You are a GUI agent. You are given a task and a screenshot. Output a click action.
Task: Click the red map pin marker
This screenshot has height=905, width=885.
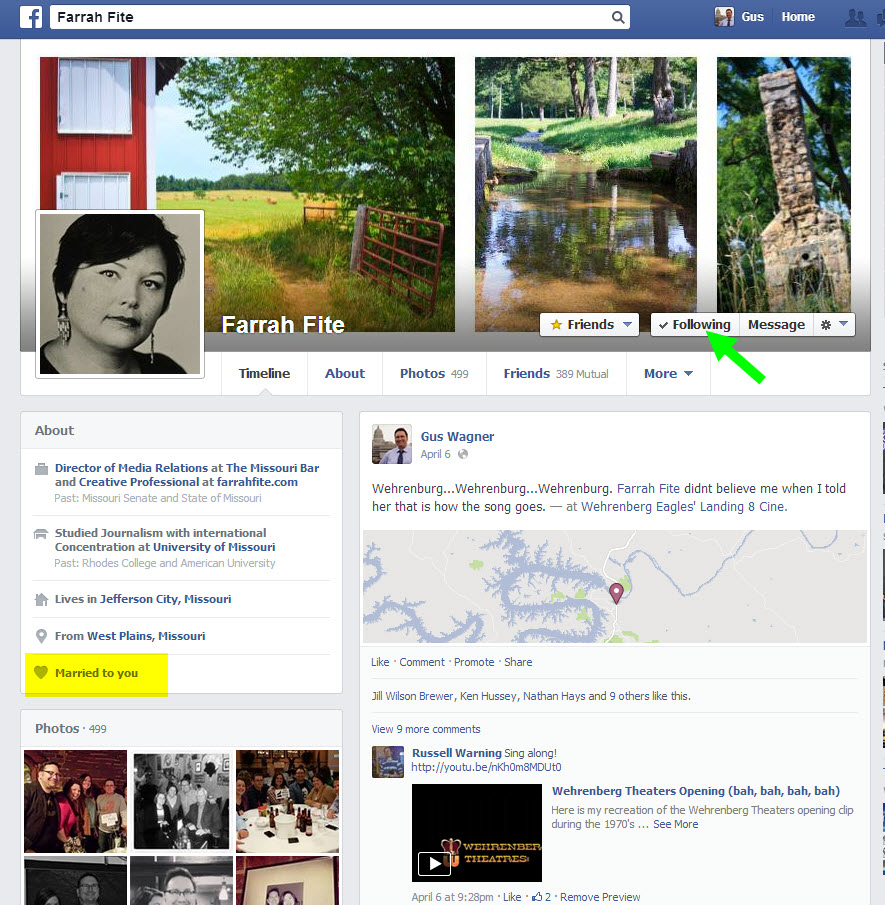point(616,594)
